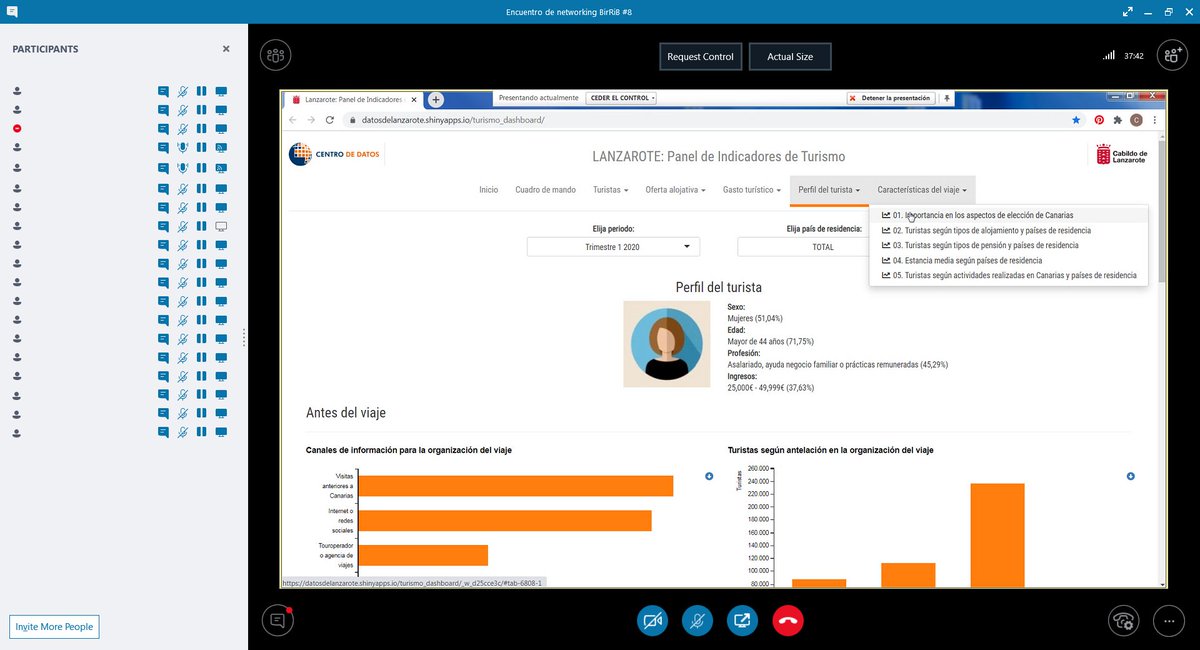
Task: Open the more options ellipsis button
Action: pos(1168,620)
